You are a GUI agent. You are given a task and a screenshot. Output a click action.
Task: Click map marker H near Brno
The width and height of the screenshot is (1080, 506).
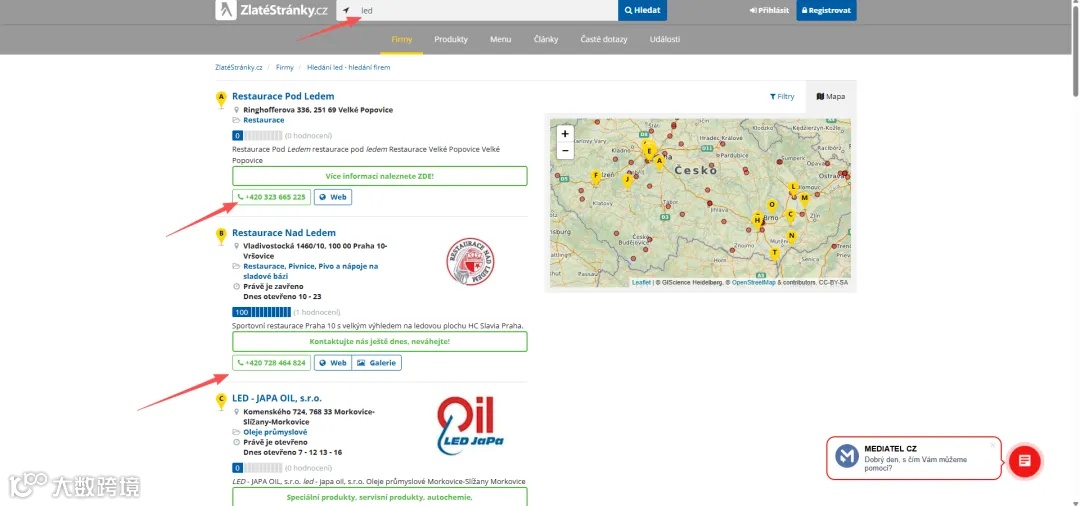click(757, 222)
